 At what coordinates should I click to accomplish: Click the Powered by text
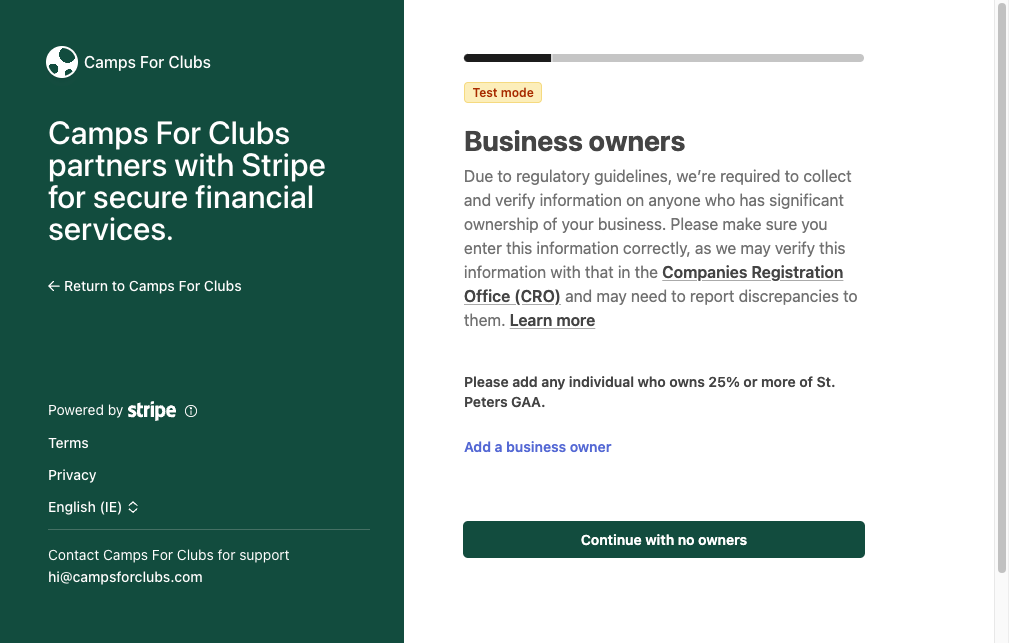click(x=86, y=410)
